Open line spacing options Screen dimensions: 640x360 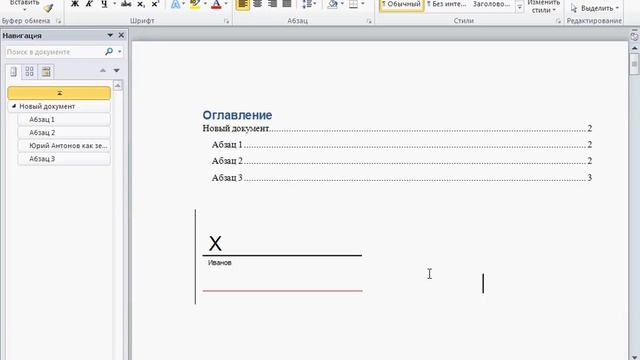tap(309, 4)
